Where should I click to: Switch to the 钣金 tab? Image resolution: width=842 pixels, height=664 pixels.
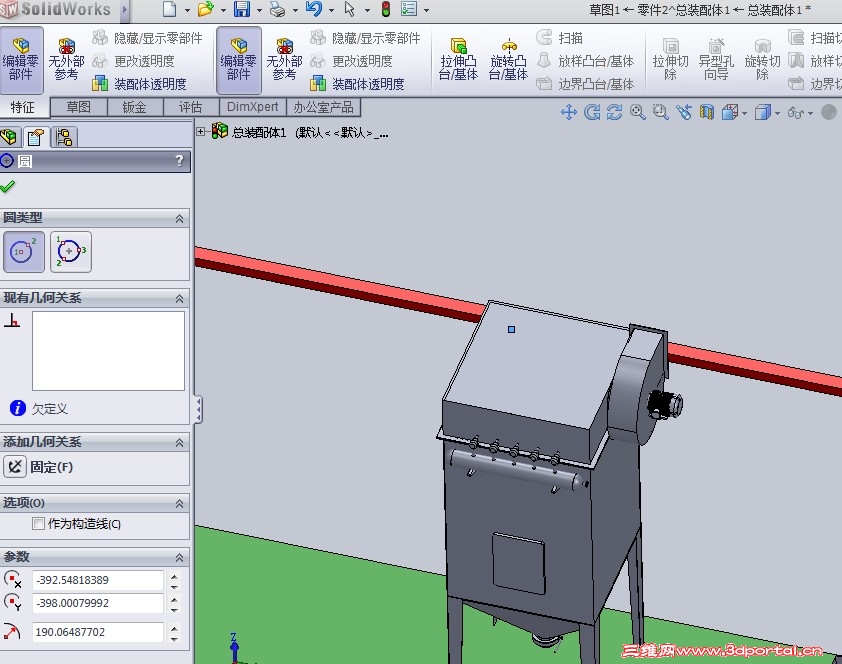(x=134, y=107)
